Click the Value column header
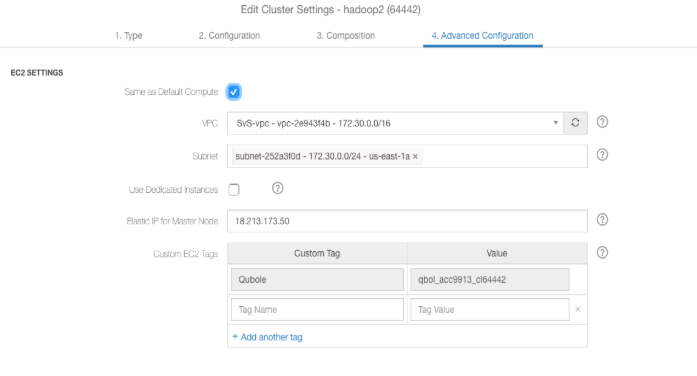This screenshot has width=697, height=376. coord(497,253)
